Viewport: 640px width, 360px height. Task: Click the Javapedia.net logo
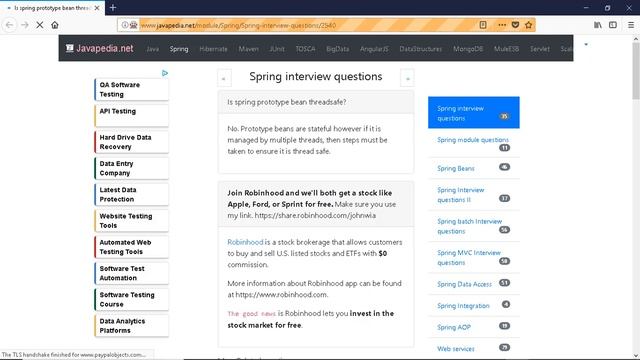[100, 48]
